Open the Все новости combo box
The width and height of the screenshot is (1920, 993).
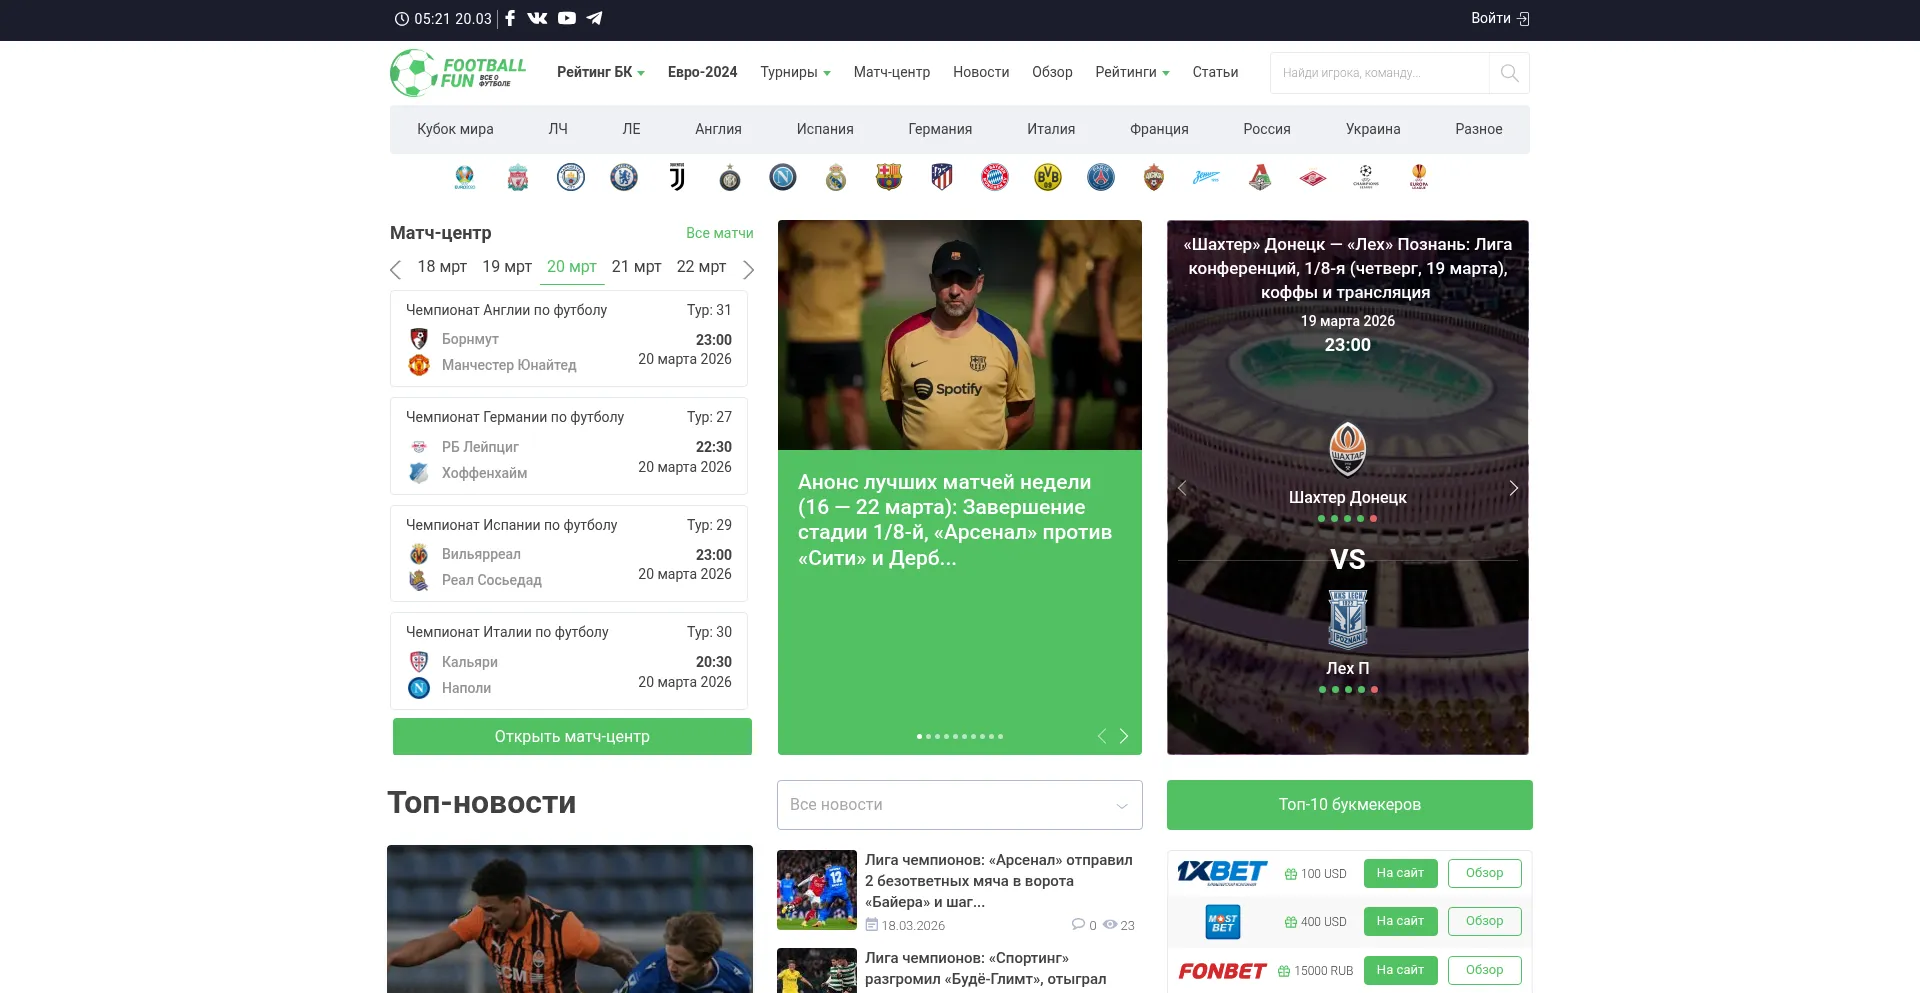pyautogui.click(x=960, y=805)
